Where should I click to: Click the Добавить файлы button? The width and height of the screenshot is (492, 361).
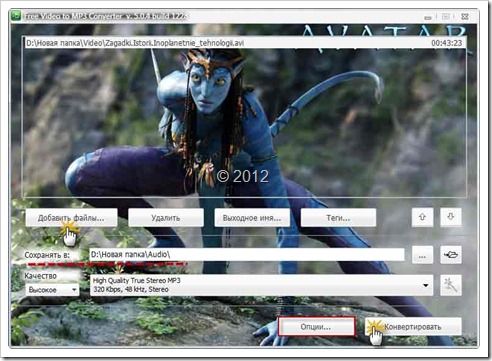click(71, 218)
